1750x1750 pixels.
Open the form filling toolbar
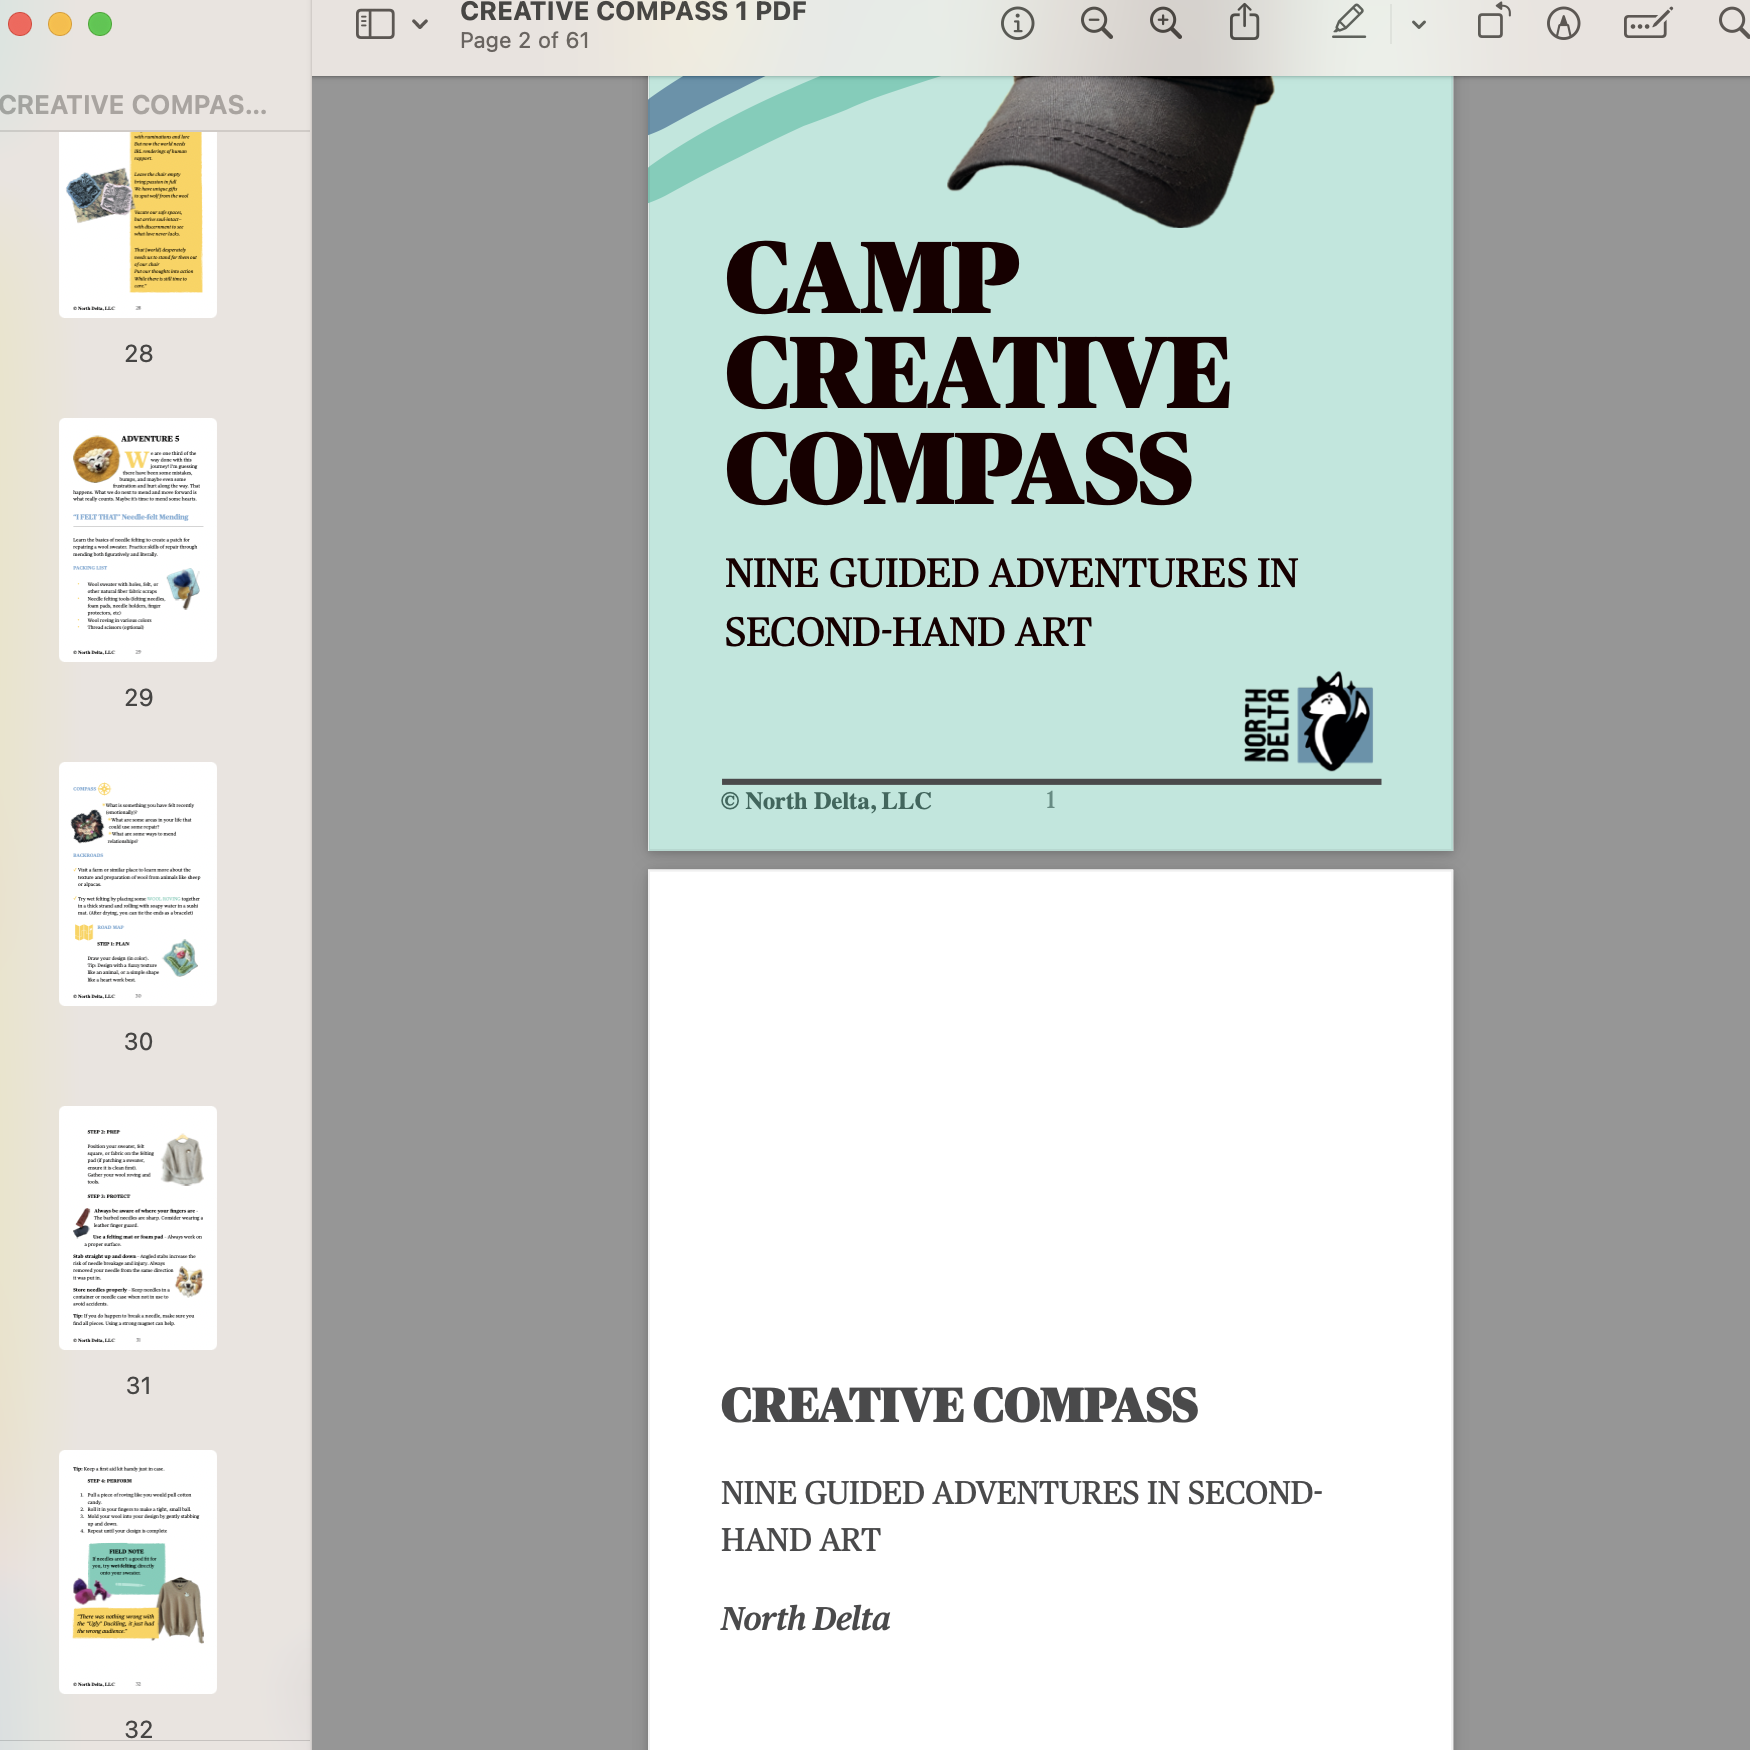1647,23
